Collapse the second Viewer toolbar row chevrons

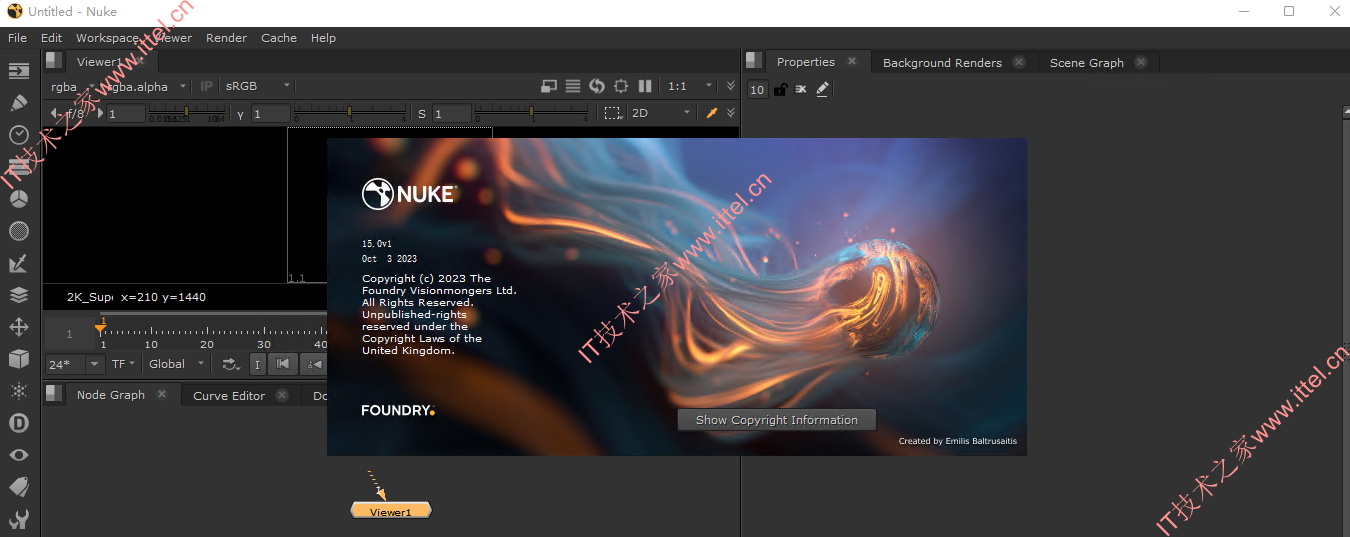click(731, 113)
